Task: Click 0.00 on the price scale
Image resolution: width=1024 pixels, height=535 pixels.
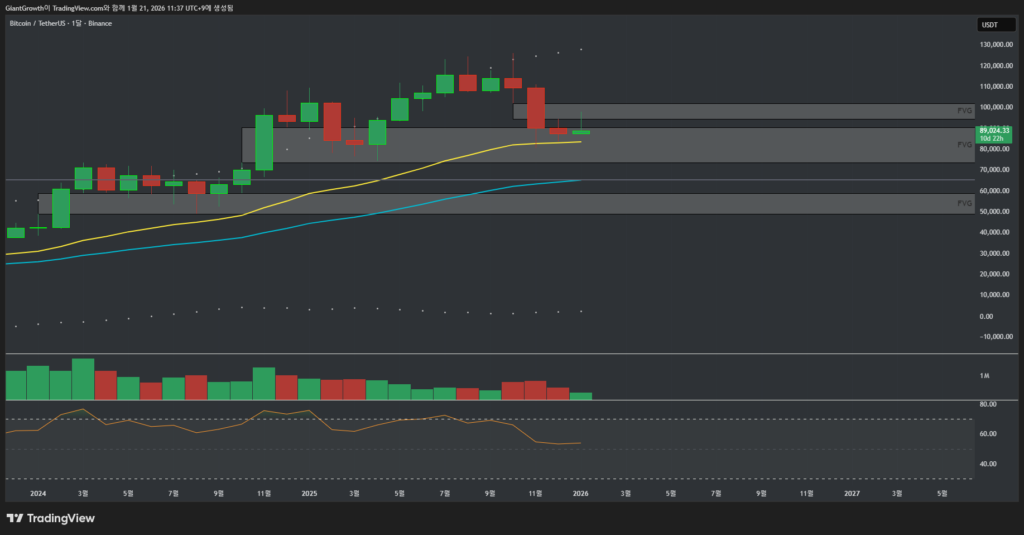Action: [x=986, y=316]
